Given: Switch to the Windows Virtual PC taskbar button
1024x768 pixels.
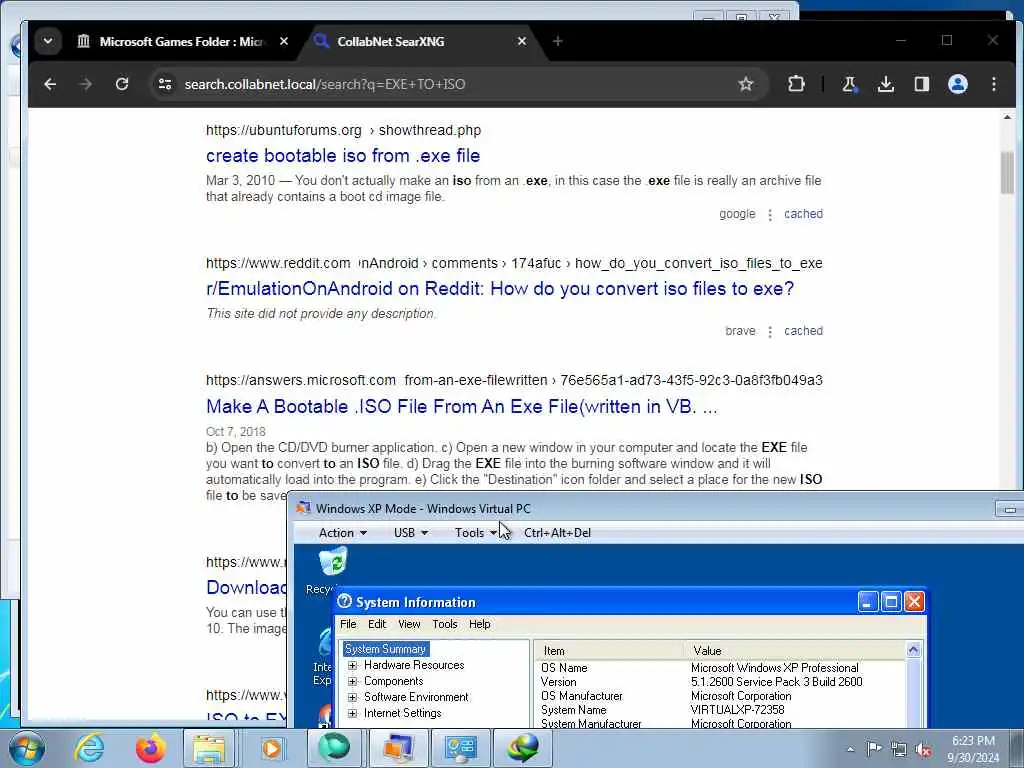Looking at the screenshot, I should pyautogui.click(x=398, y=748).
